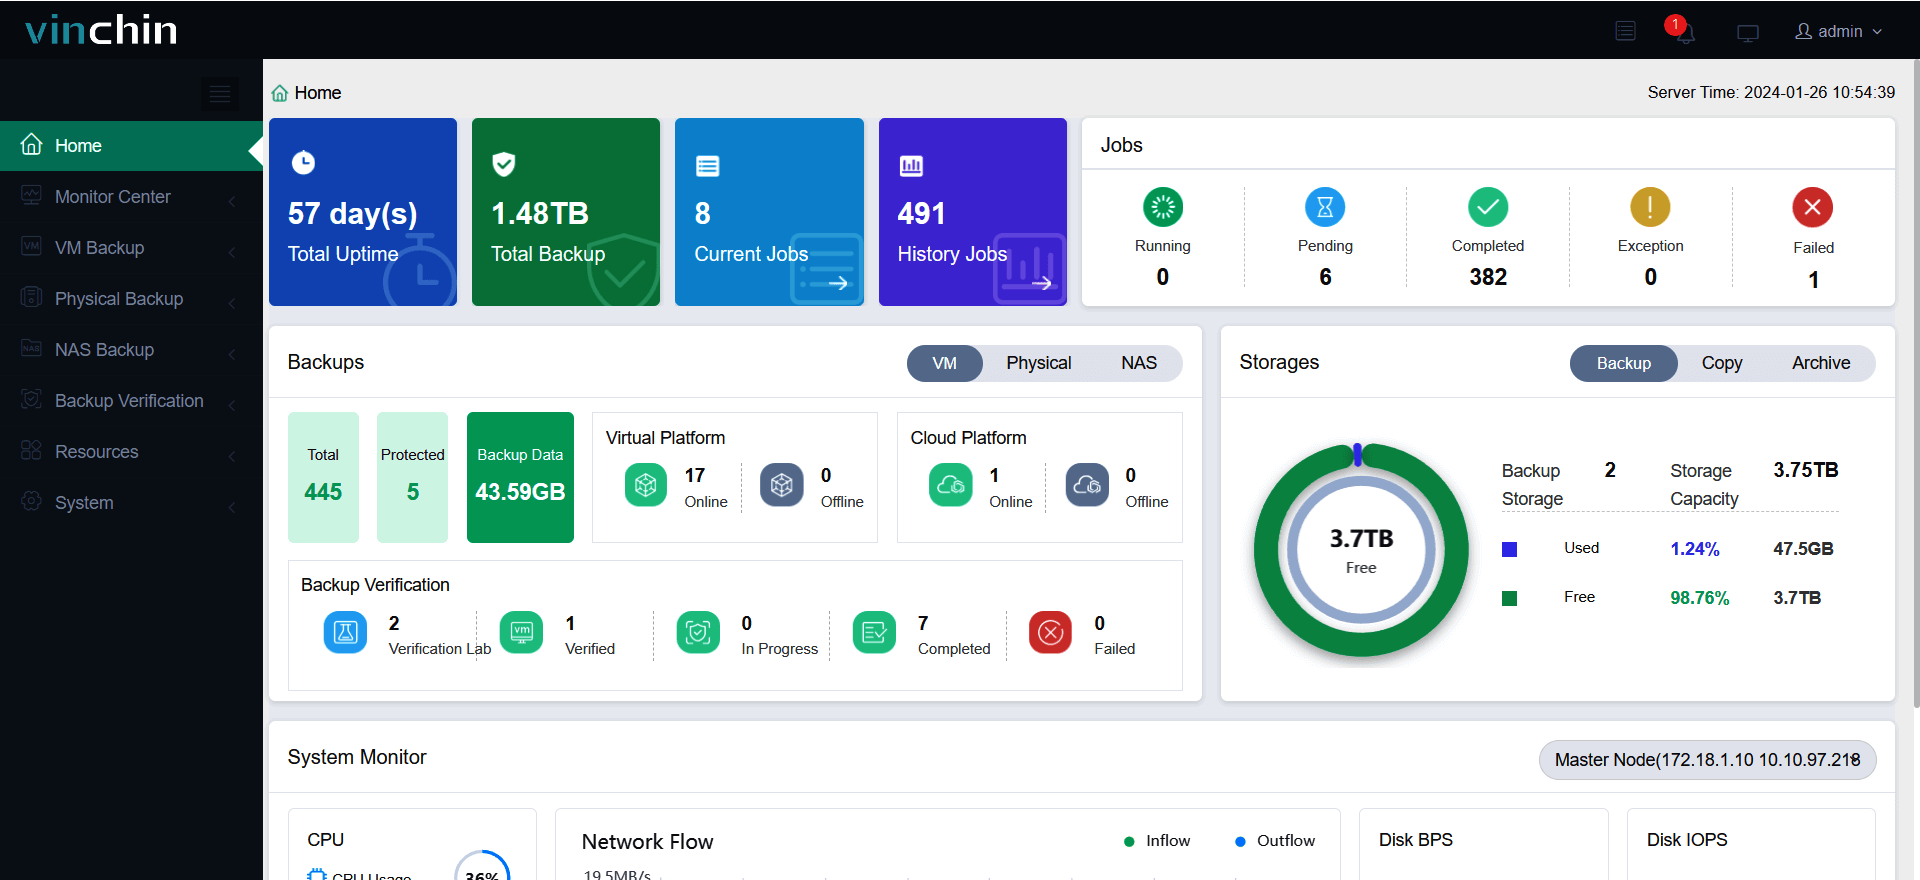
Task: Open VM Backup menu item
Action: [131, 248]
